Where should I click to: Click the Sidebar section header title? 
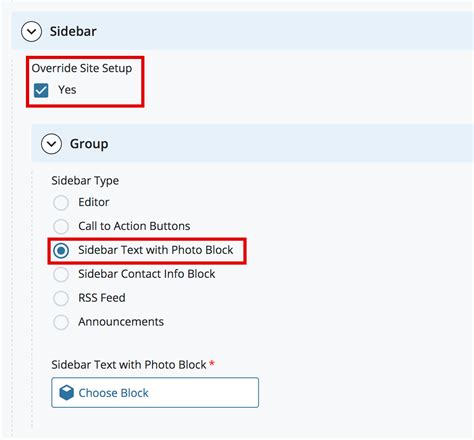click(x=73, y=31)
